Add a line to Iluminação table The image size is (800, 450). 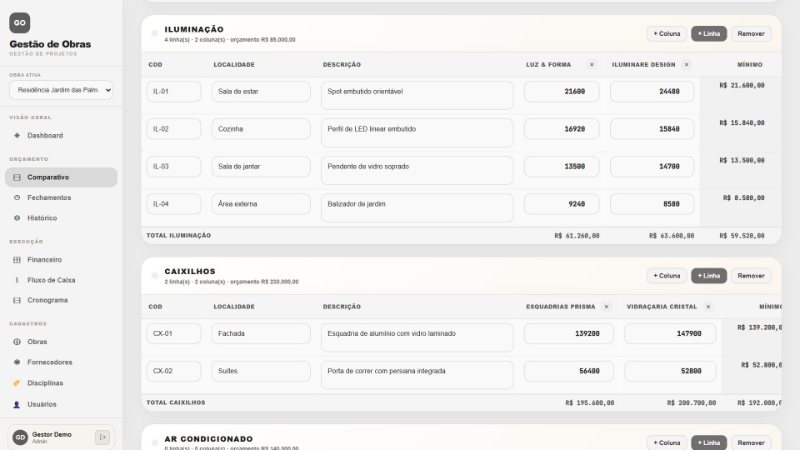point(709,34)
